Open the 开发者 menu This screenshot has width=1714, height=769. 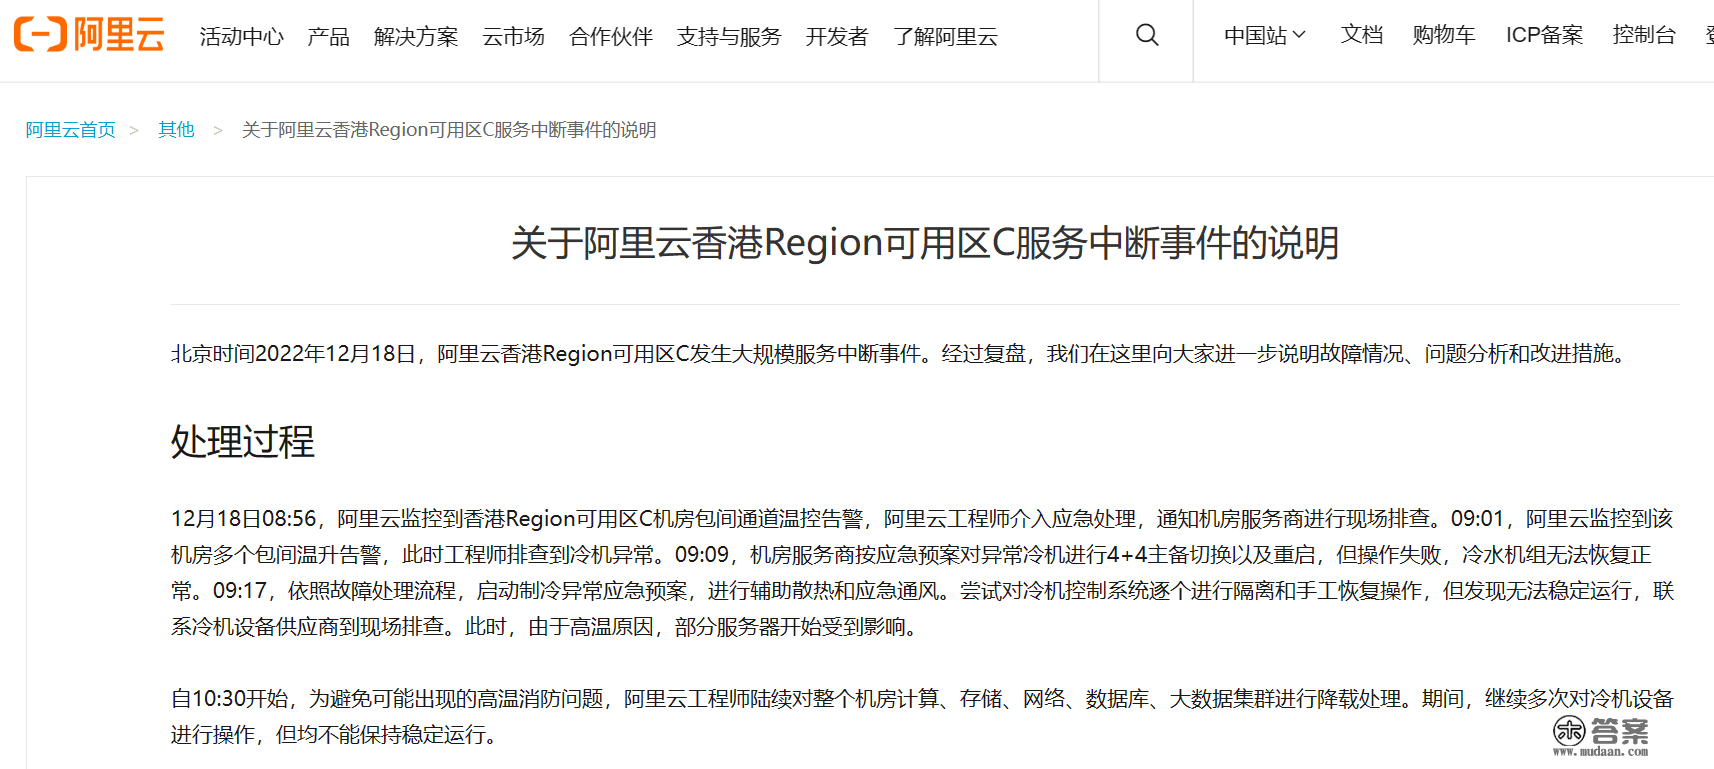coord(837,37)
